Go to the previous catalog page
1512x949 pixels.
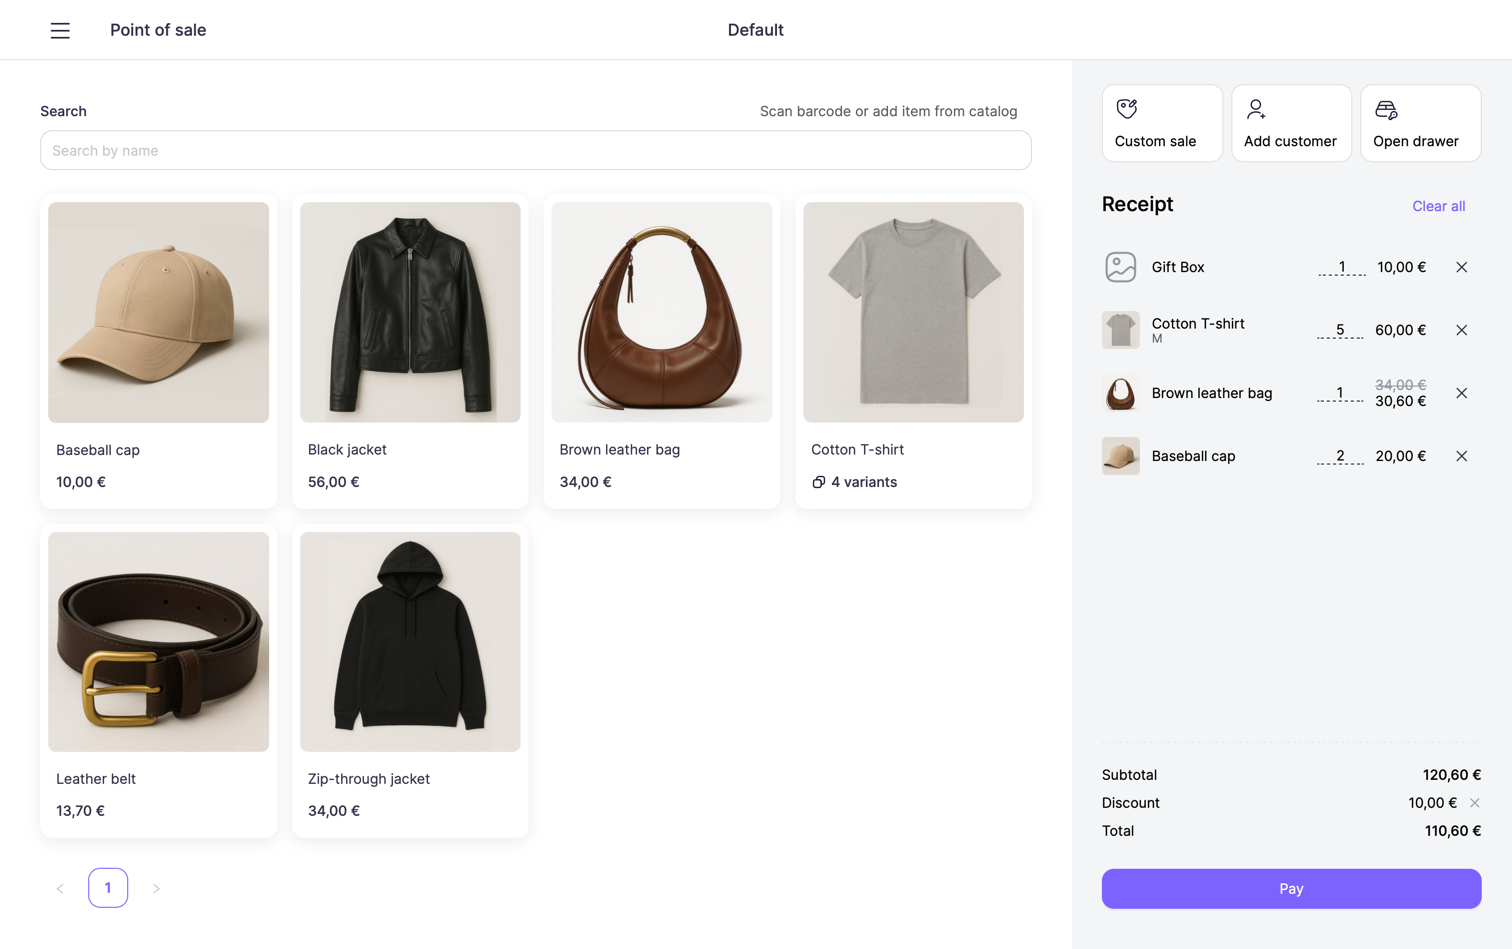60,888
